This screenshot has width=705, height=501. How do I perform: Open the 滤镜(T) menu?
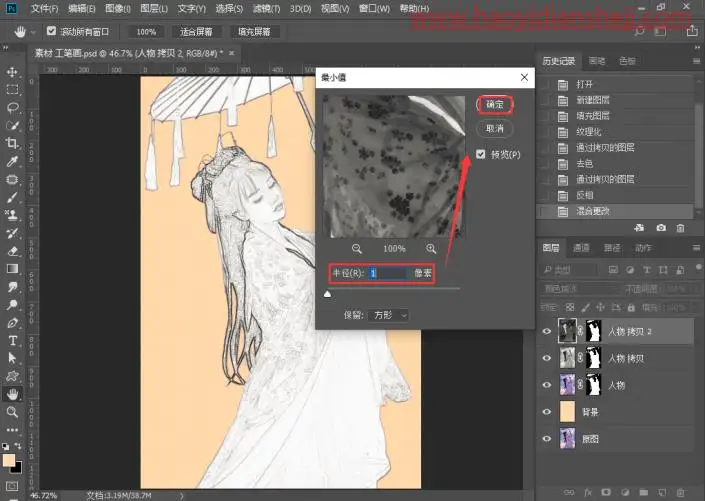(x=266, y=8)
